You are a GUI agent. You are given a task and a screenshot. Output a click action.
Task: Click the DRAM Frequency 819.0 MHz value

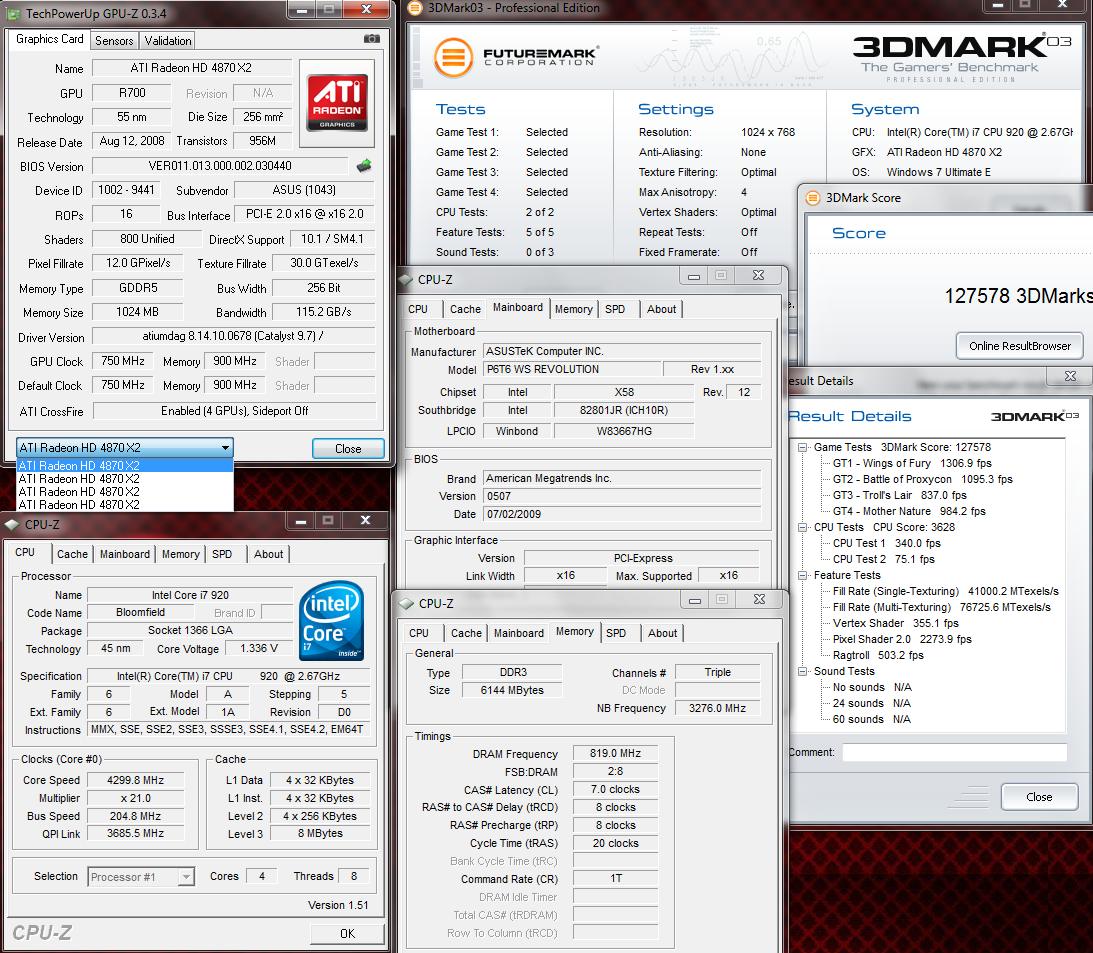click(x=615, y=754)
